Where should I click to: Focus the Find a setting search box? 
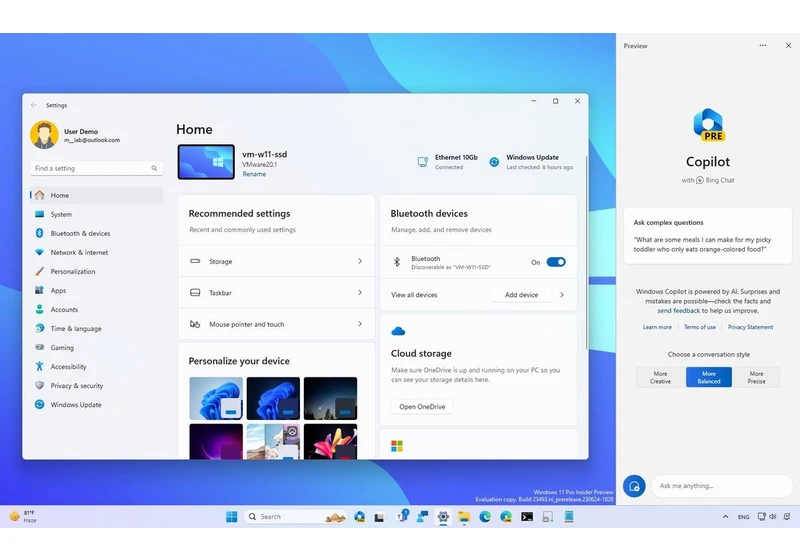(96, 168)
